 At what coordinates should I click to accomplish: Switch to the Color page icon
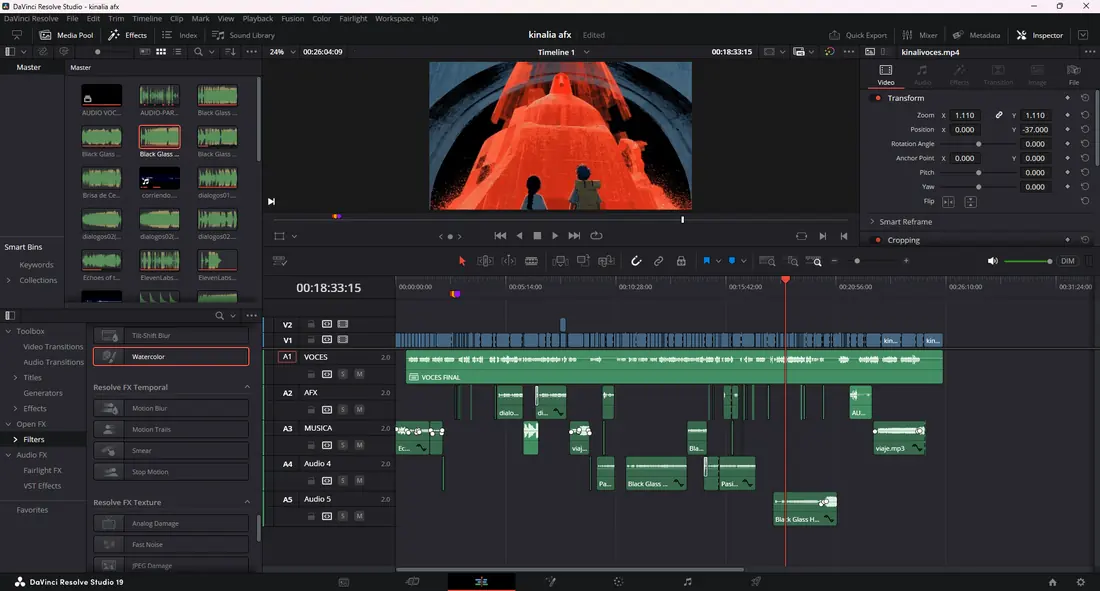point(618,582)
